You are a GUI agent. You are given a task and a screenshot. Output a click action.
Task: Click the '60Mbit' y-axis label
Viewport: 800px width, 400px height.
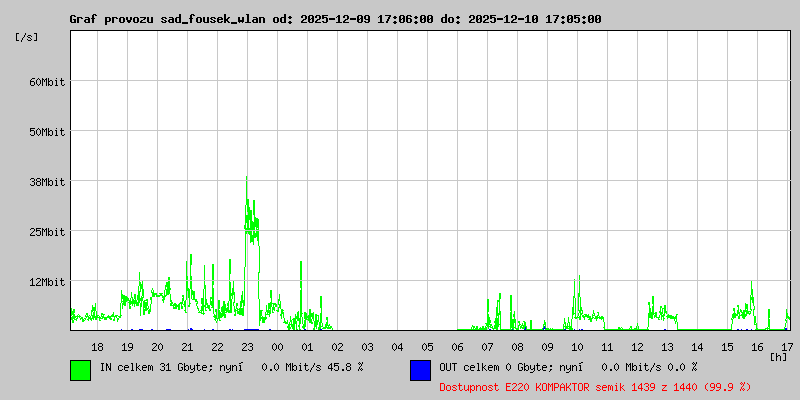coord(47,82)
